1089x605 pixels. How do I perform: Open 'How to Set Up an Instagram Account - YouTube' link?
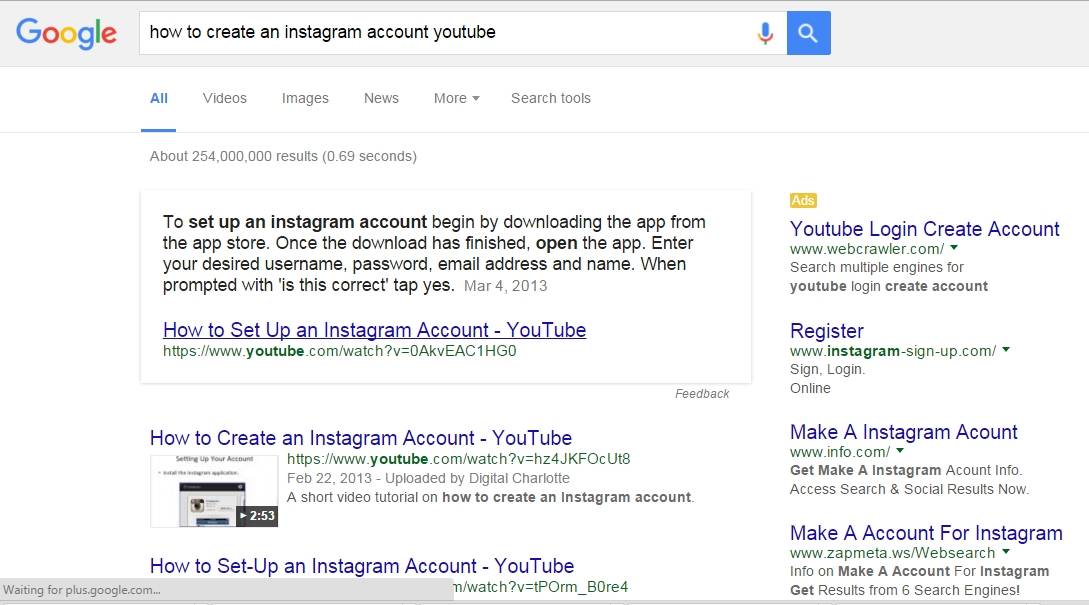tap(374, 330)
